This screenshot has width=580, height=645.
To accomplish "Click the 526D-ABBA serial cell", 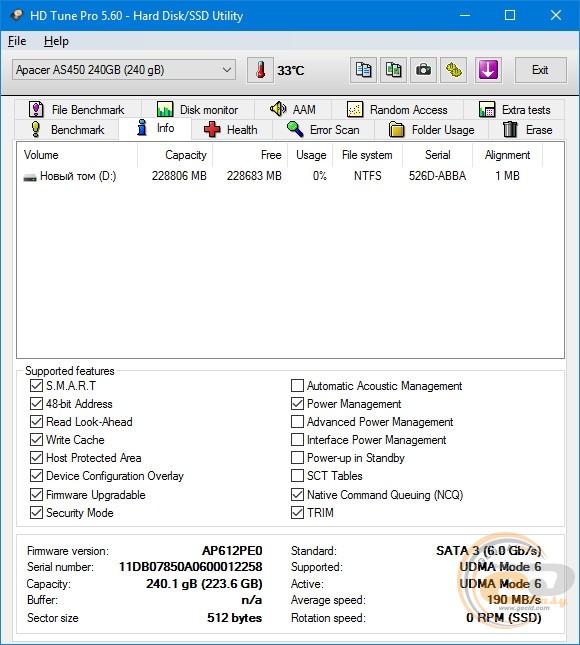I will 437,176.
